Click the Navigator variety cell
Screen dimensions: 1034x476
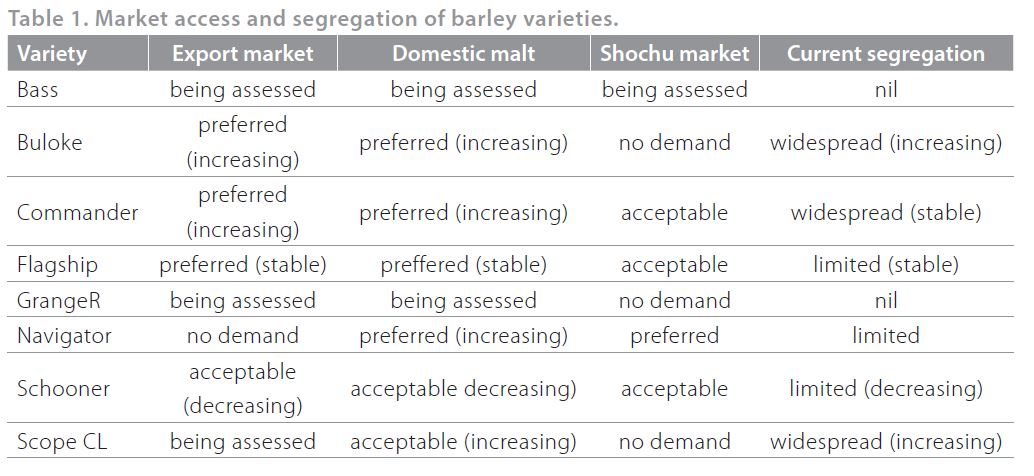coord(64,335)
